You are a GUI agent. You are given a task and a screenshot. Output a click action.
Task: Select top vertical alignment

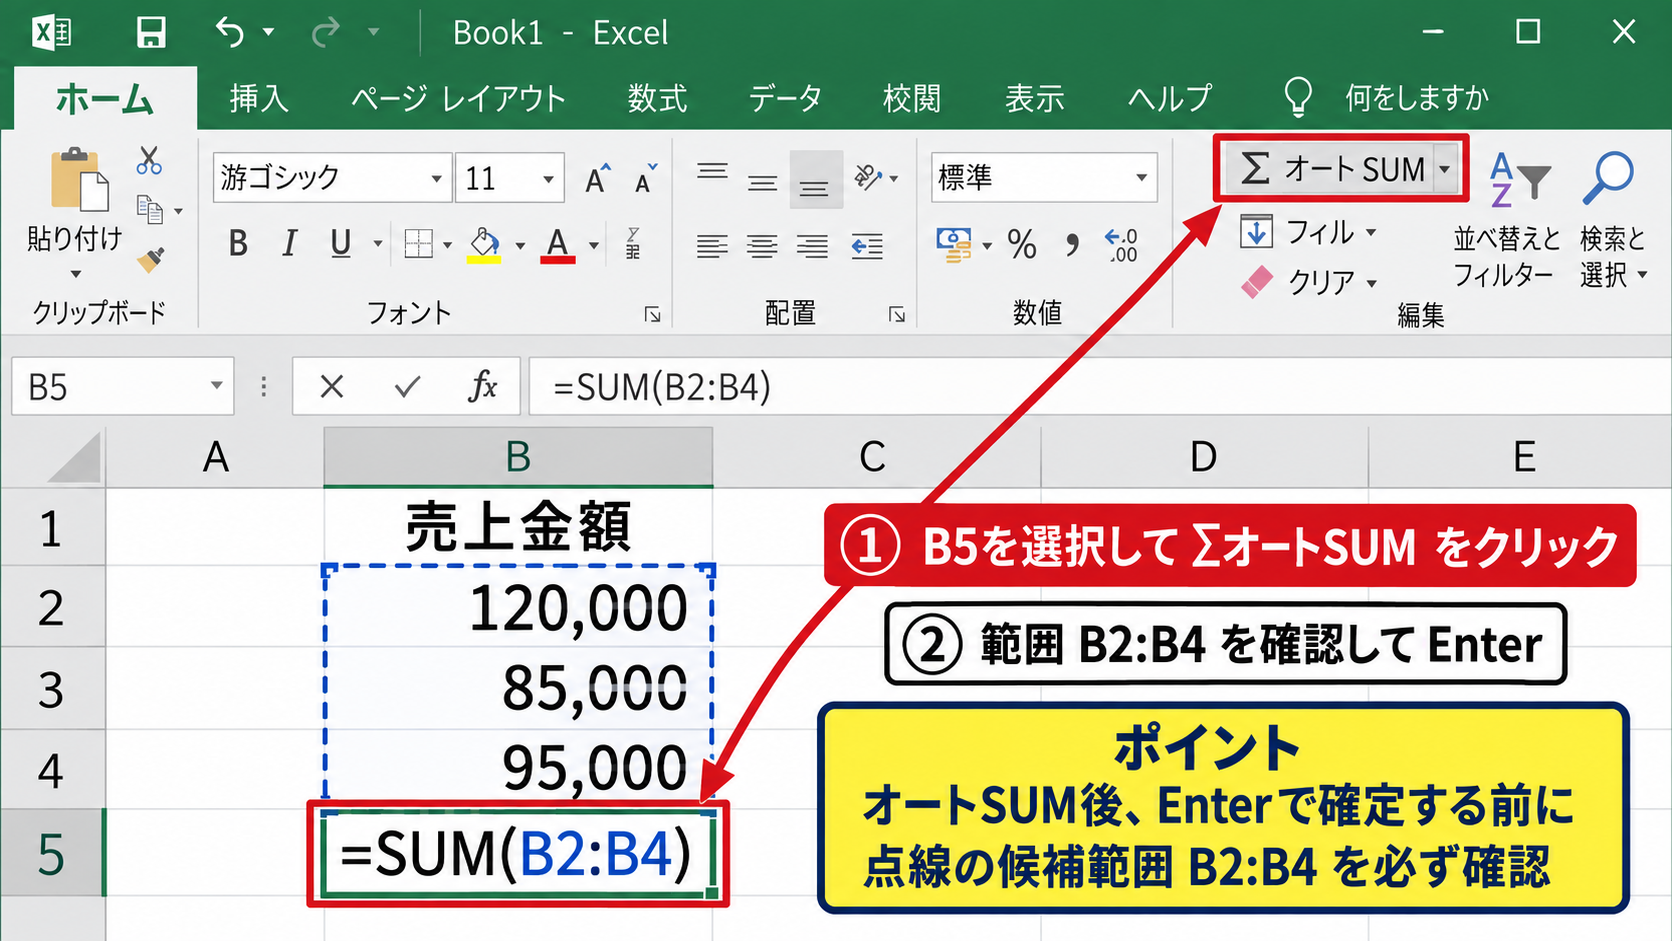(x=712, y=172)
